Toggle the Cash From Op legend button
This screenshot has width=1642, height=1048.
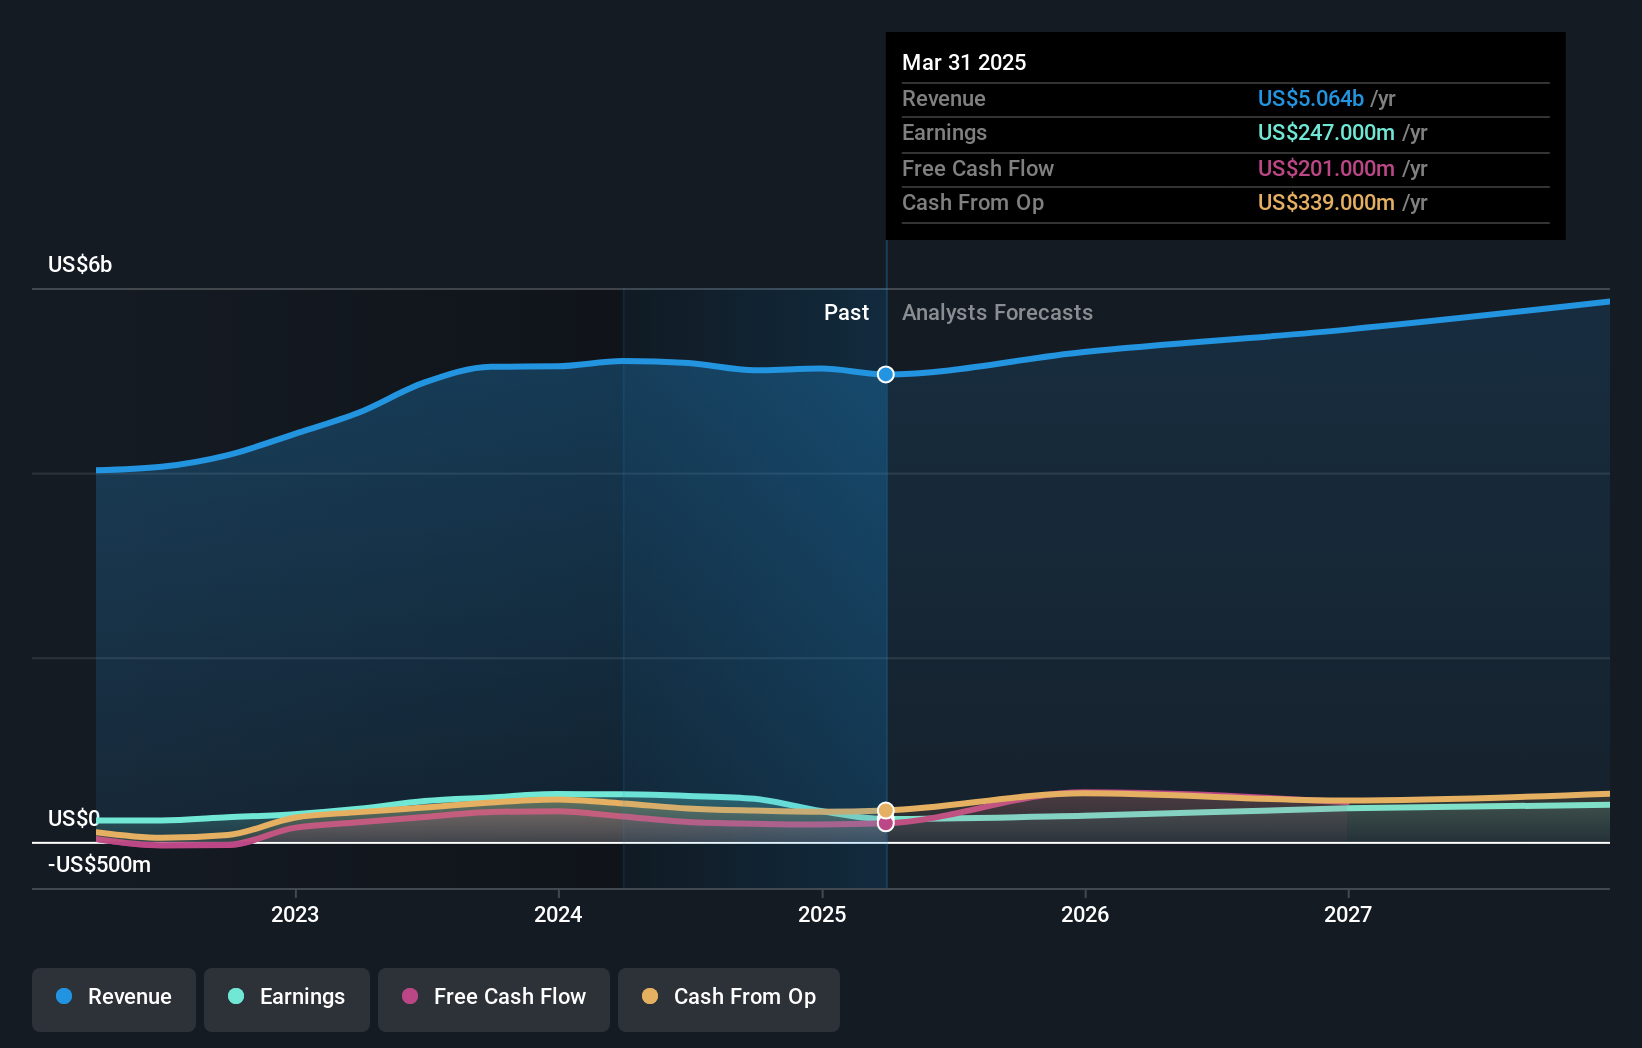click(x=729, y=999)
